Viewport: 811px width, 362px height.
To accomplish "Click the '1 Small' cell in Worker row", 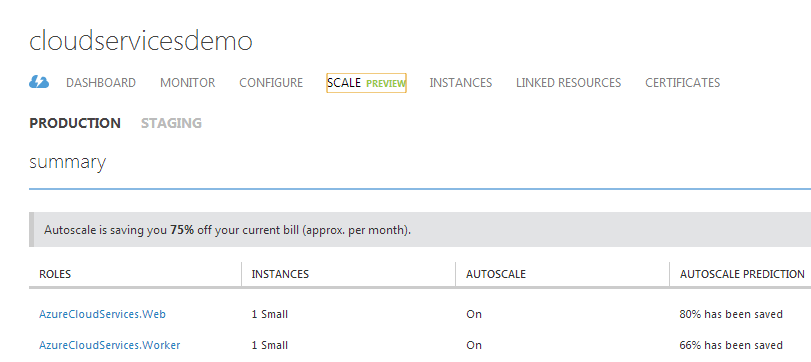I will point(270,345).
